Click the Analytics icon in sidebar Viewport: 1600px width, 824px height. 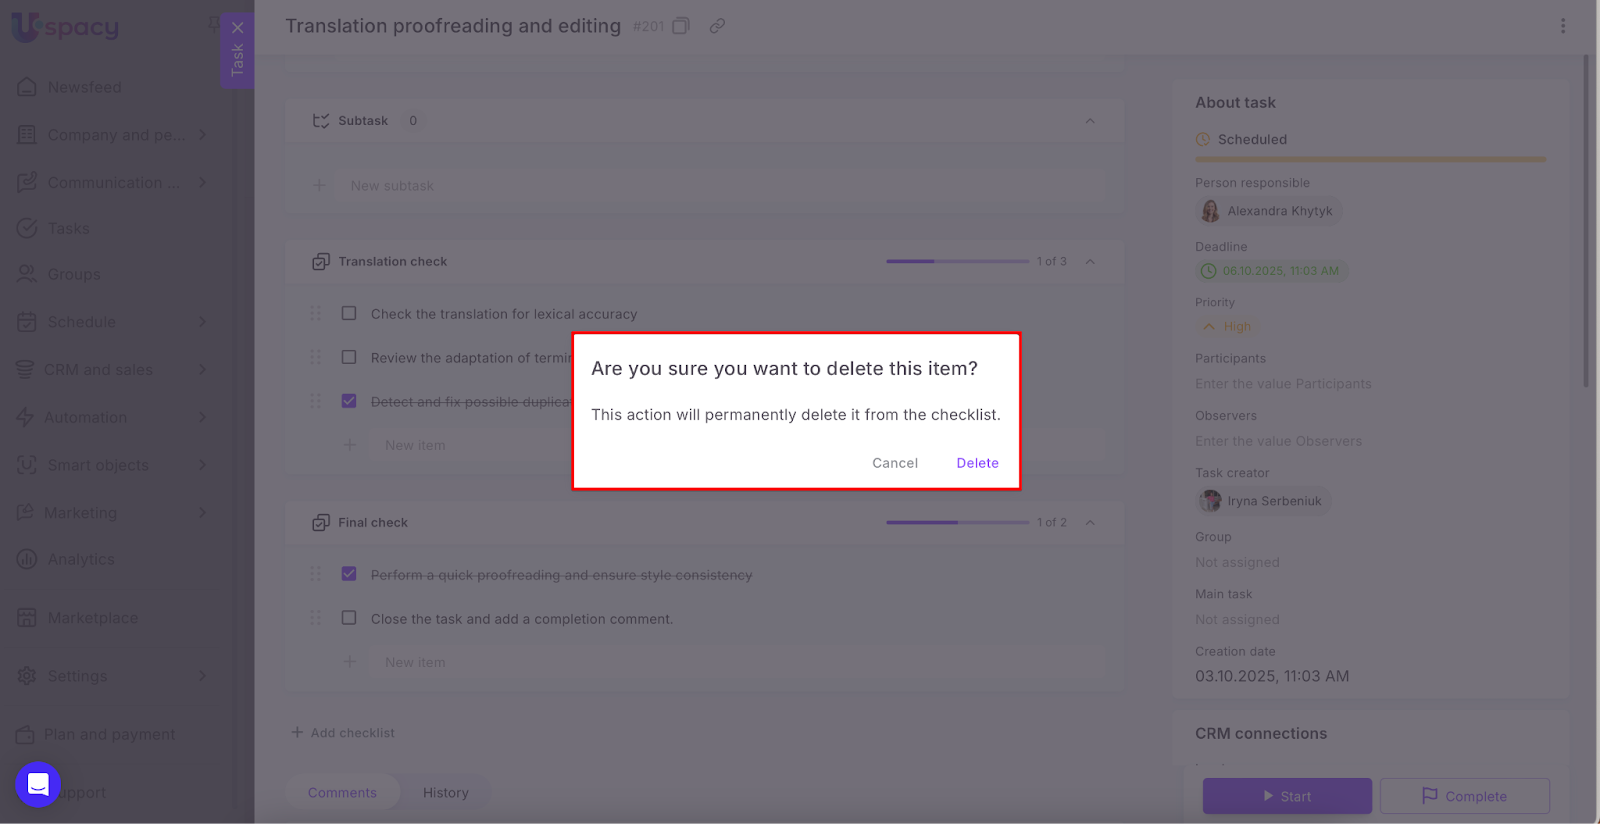[27, 560]
